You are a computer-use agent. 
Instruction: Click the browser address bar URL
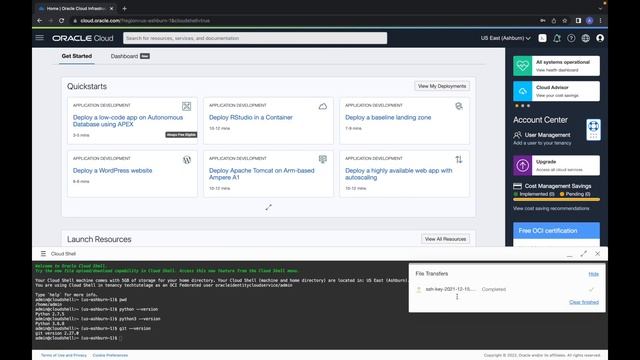tap(145, 20)
